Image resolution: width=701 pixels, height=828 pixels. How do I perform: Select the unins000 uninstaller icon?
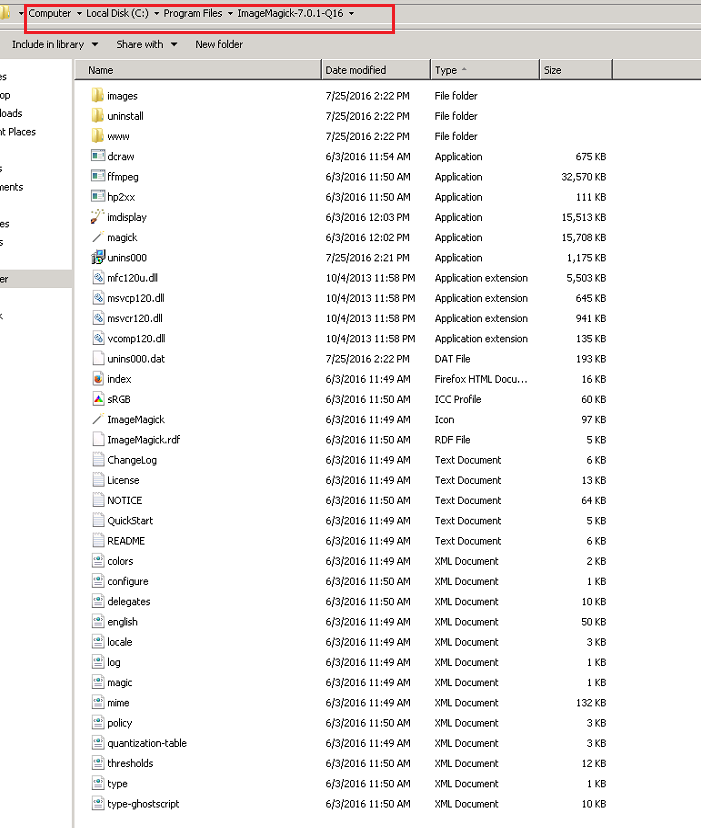98,258
